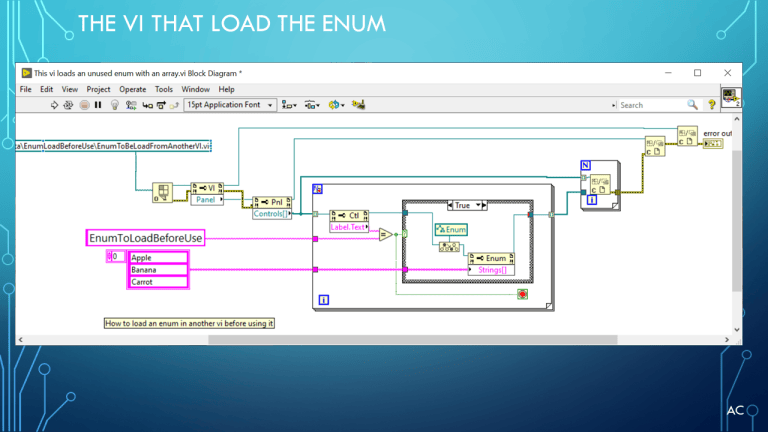Click the case selector increment arrow right of True
Image resolution: width=768 pixels, height=432 pixels.
tap(484, 206)
